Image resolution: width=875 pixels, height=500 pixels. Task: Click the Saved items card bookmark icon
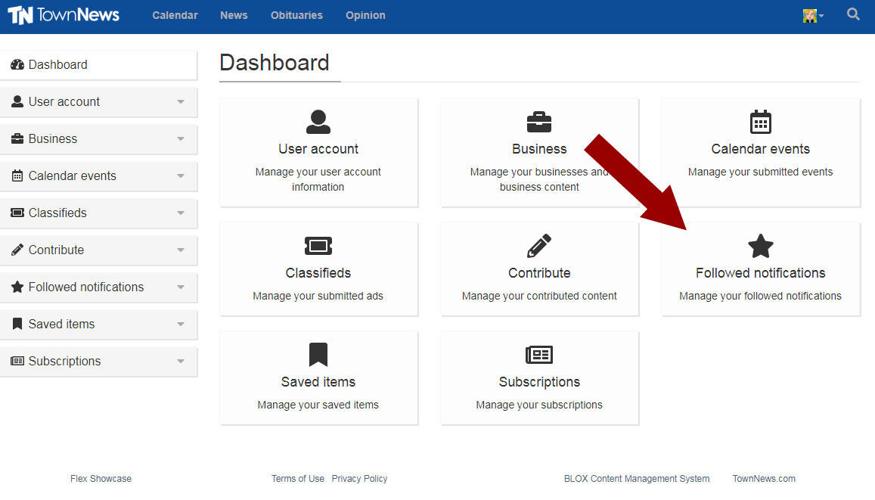(x=318, y=354)
